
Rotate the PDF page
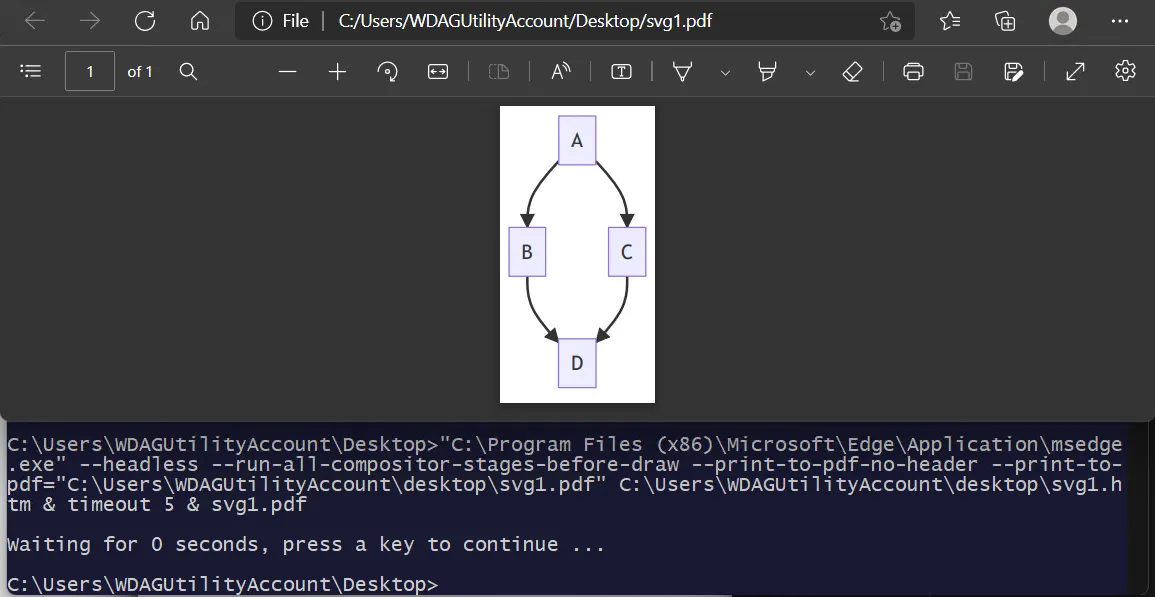click(387, 71)
